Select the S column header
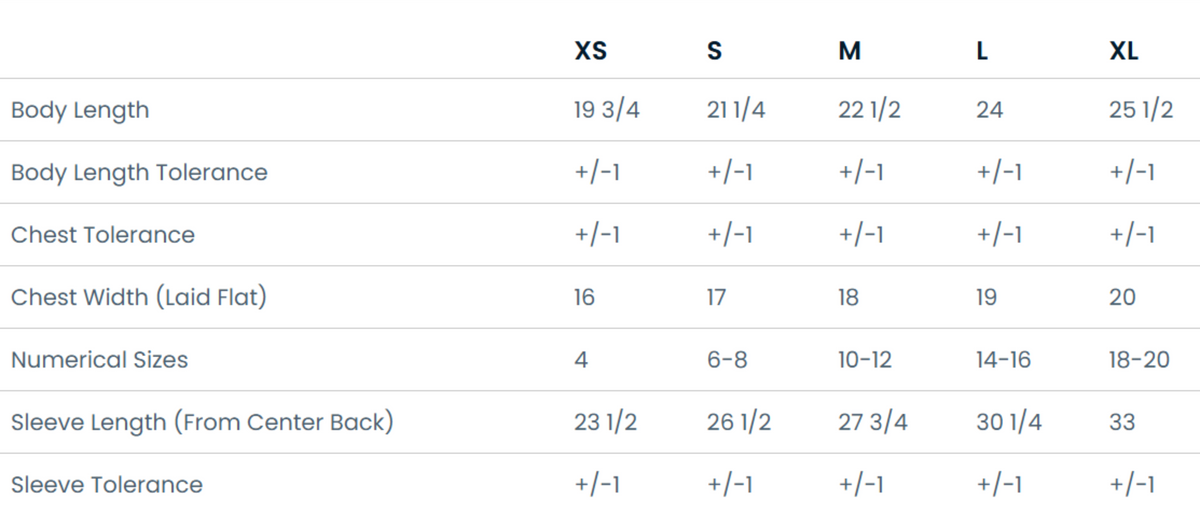 (x=714, y=51)
